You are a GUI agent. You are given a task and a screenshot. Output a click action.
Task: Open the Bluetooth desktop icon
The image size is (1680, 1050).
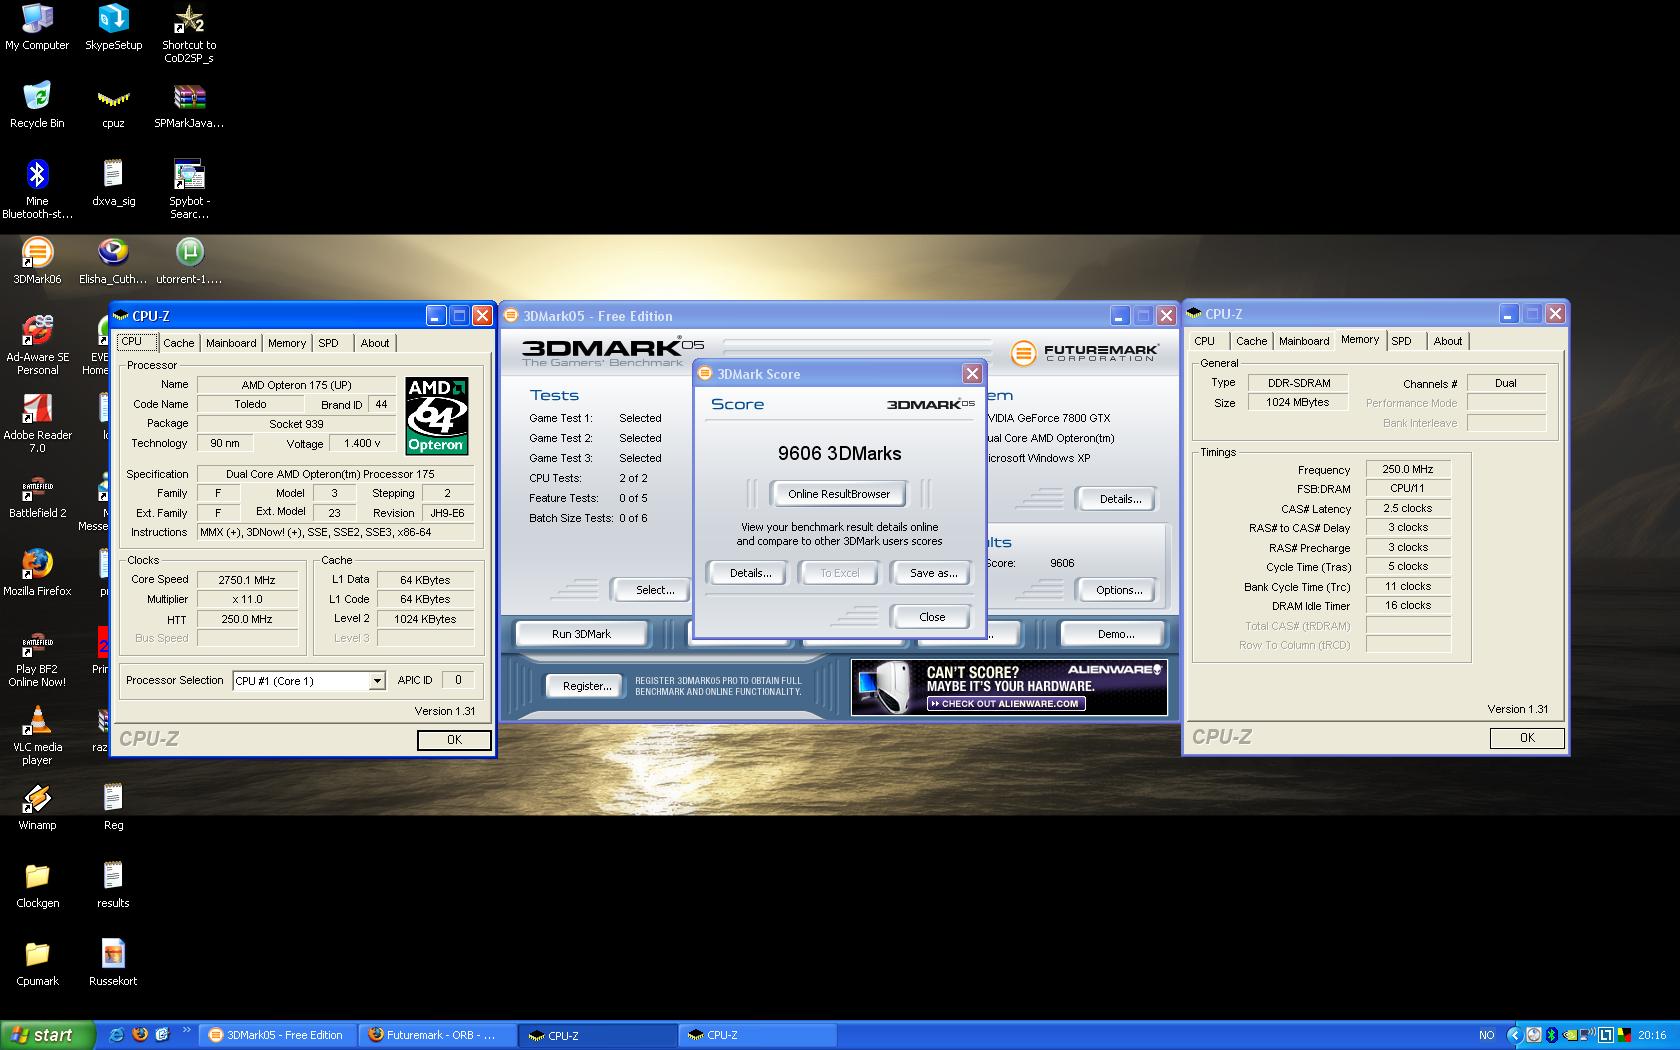[x=37, y=189]
